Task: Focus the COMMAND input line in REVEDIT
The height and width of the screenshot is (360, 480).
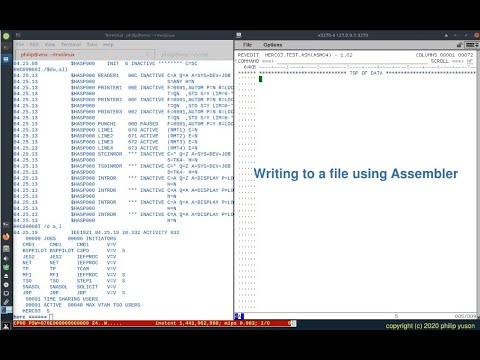Action: pyautogui.click(x=353, y=61)
